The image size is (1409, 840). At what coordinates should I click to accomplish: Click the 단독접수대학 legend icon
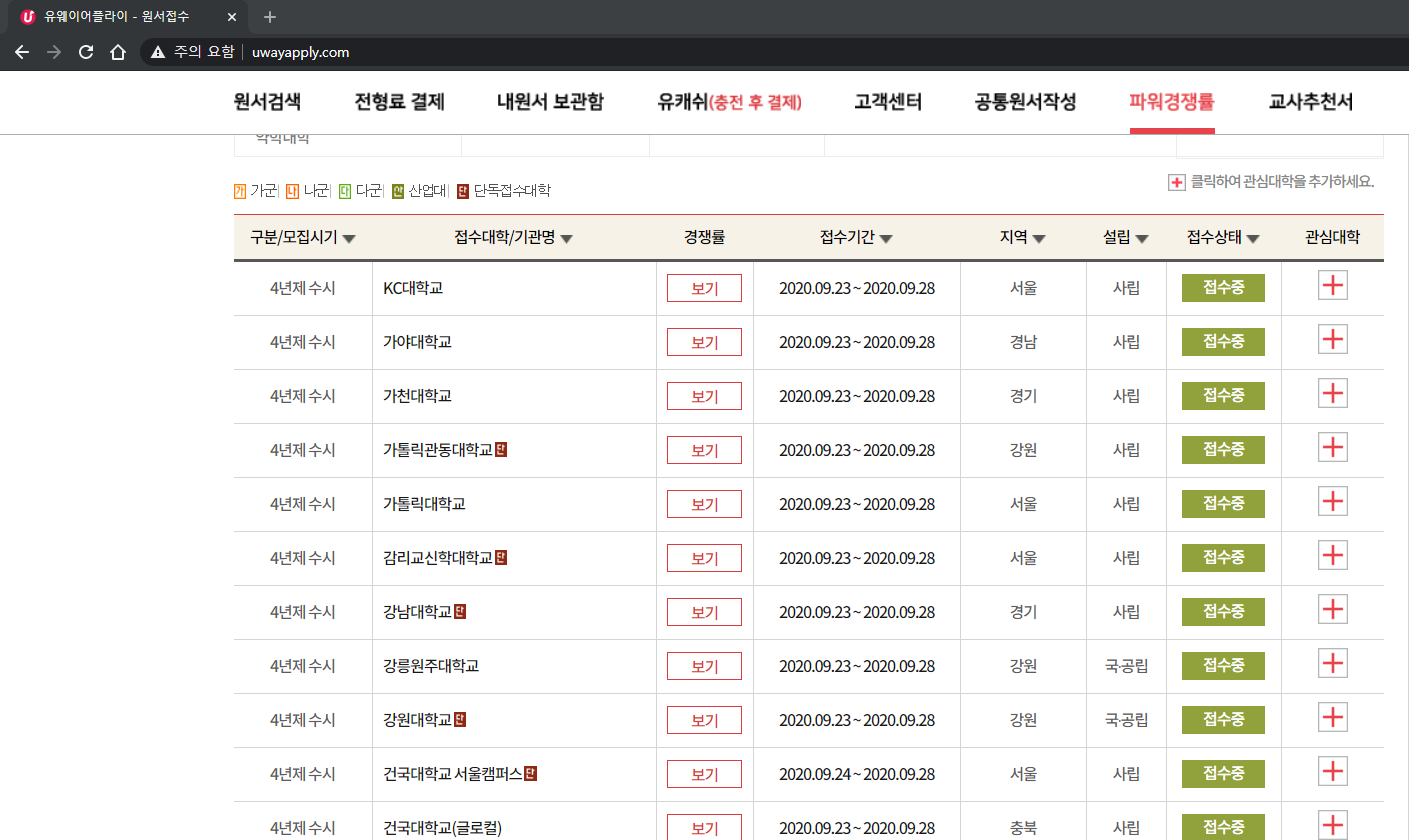coord(463,190)
